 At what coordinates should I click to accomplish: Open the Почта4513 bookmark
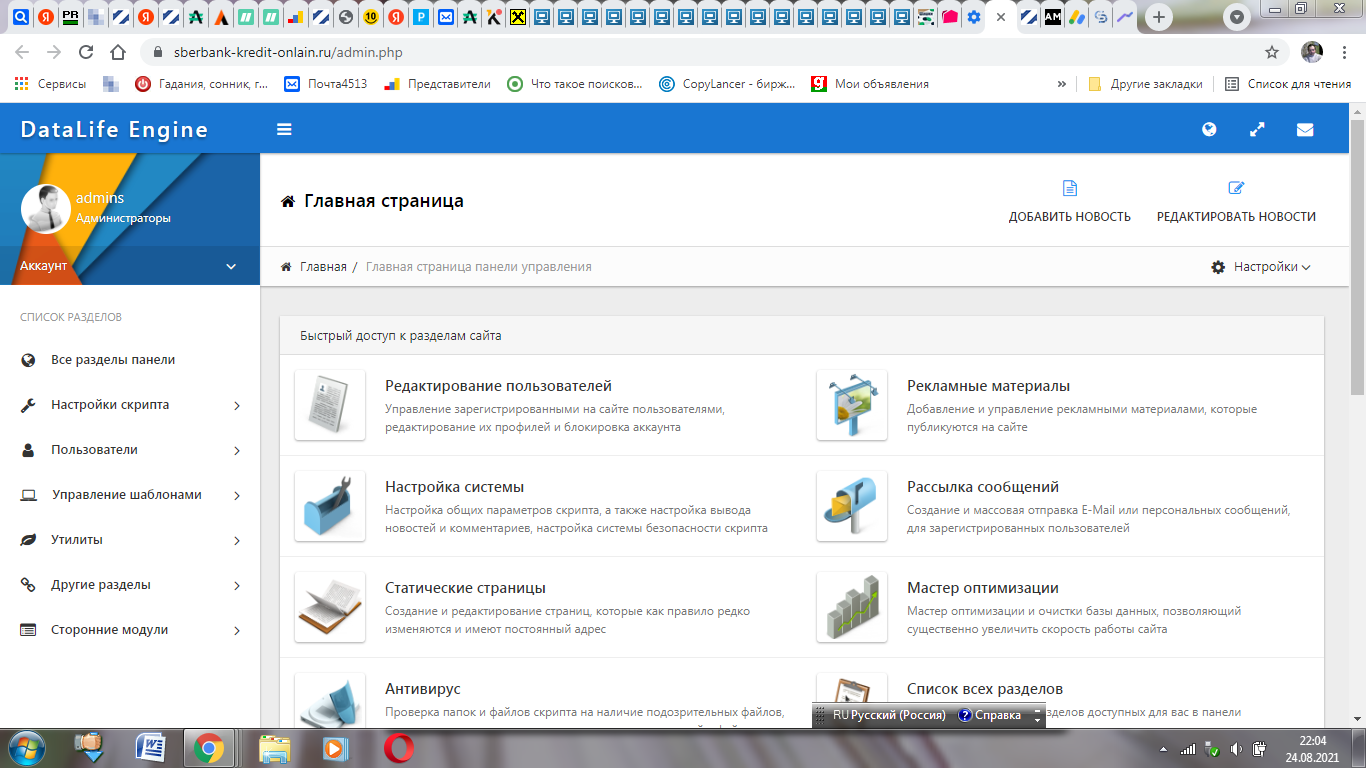click(x=326, y=84)
